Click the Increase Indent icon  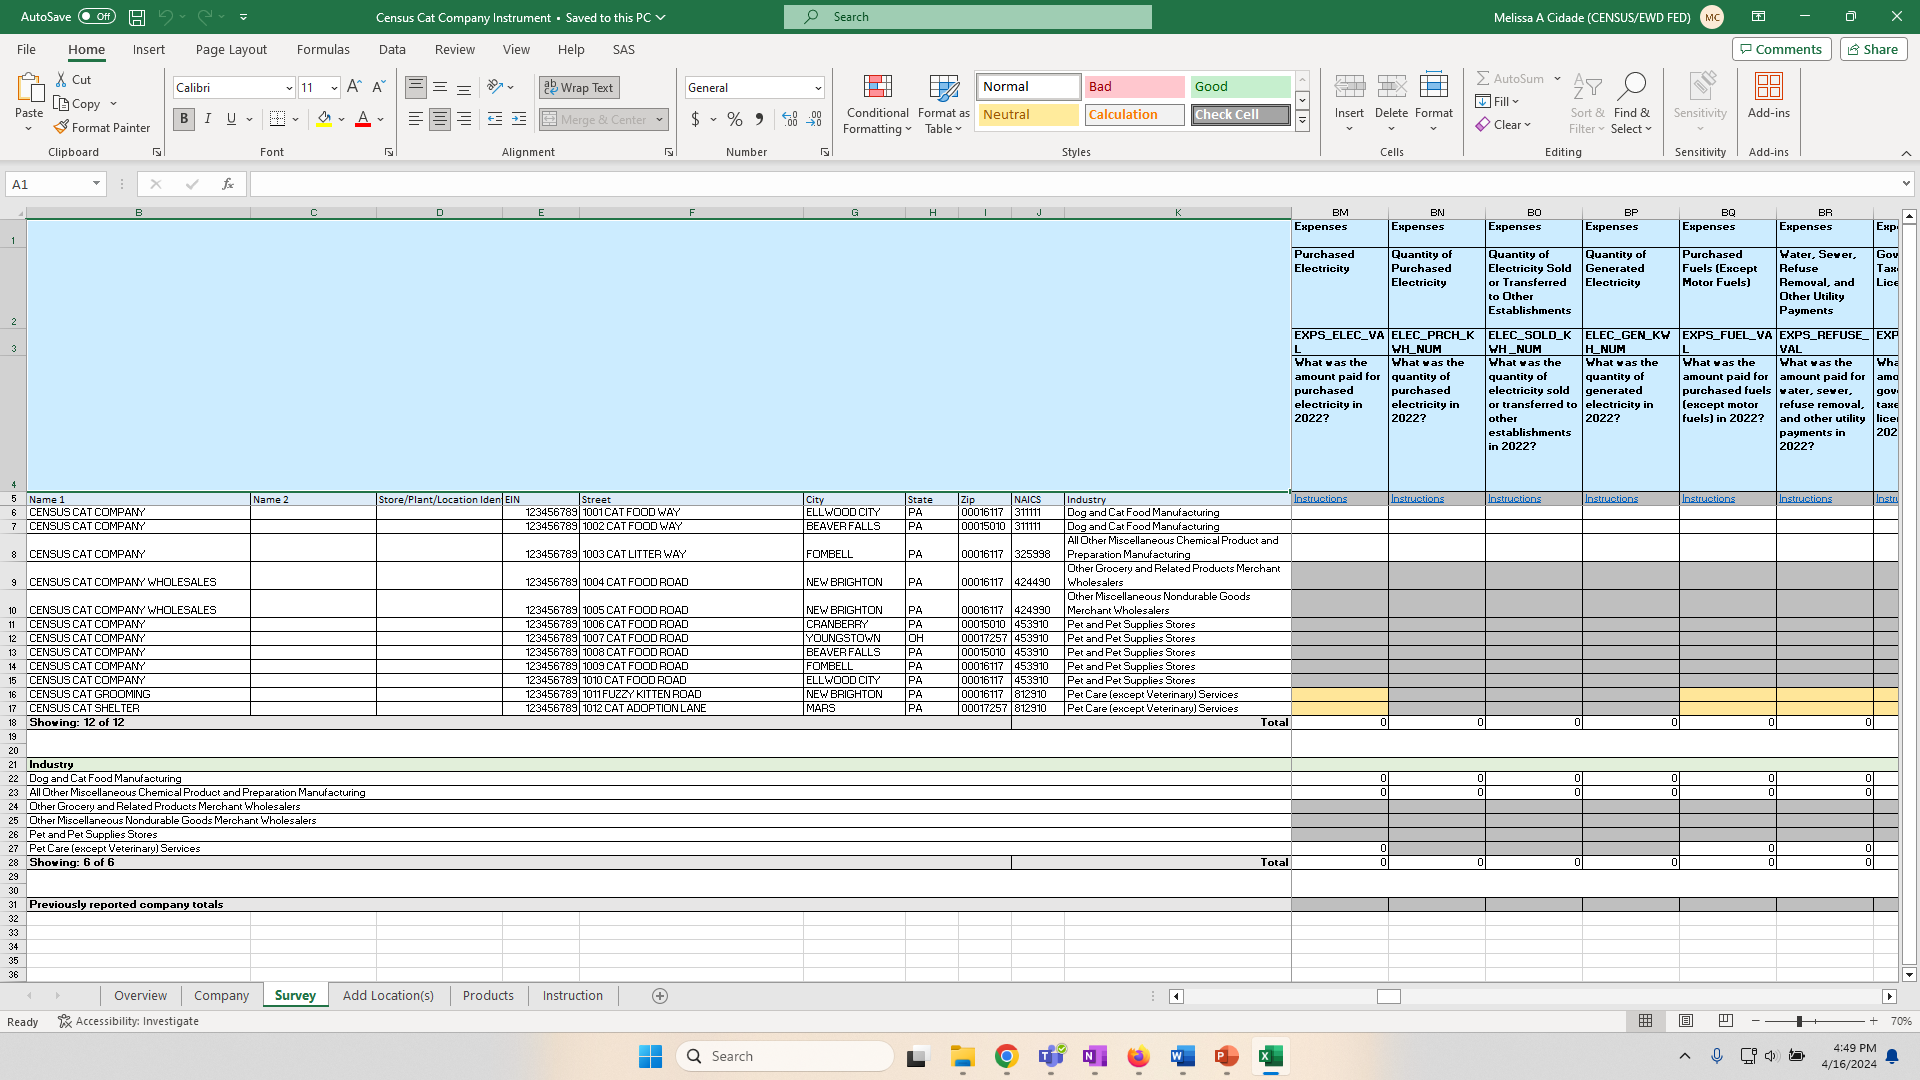pos(518,119)
